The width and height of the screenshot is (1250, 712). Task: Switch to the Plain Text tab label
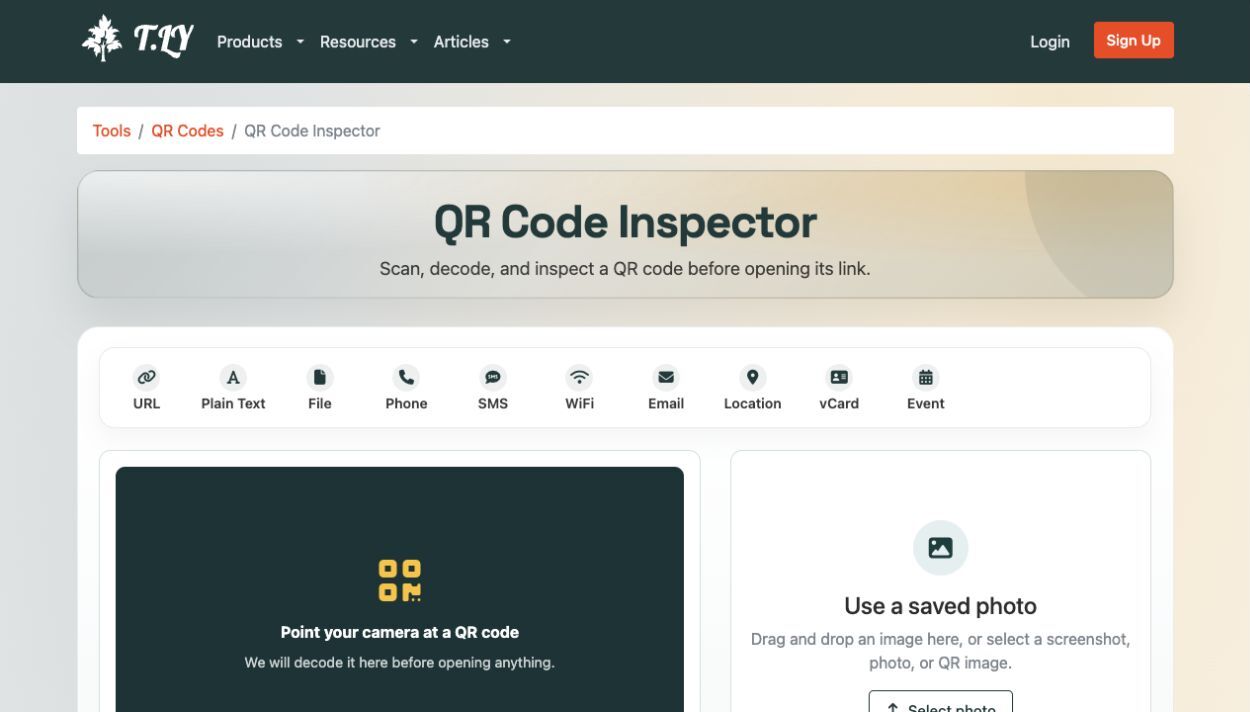233,403
